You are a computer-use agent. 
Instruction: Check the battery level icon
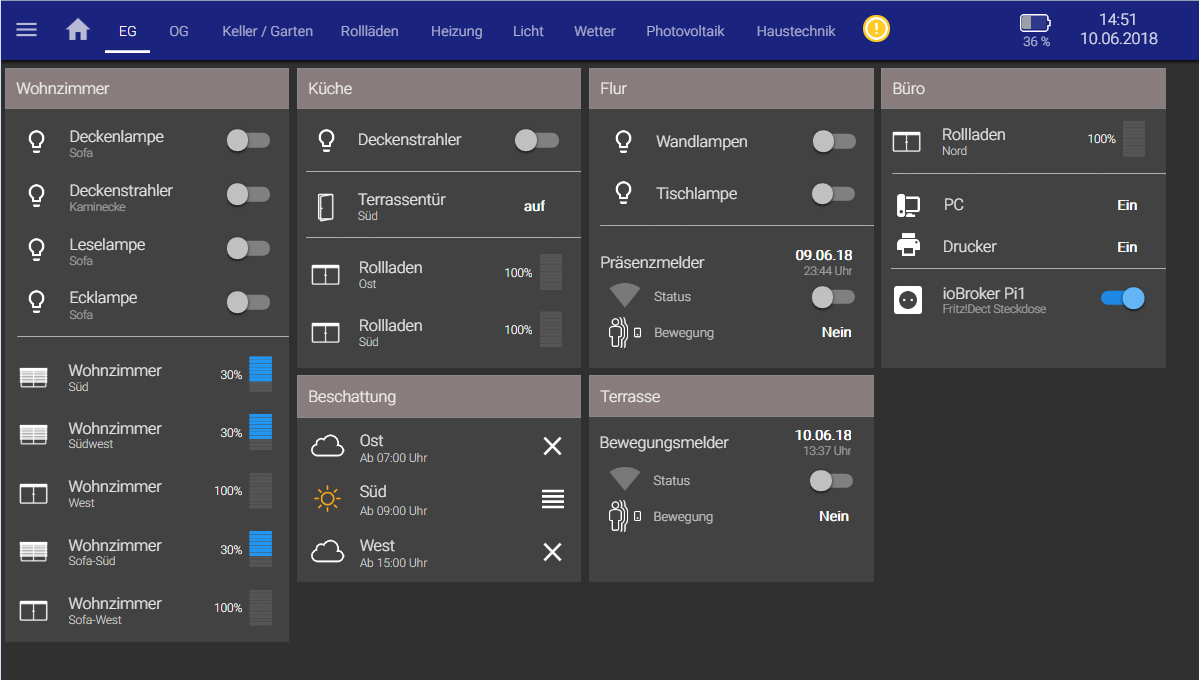[1035, 22]
